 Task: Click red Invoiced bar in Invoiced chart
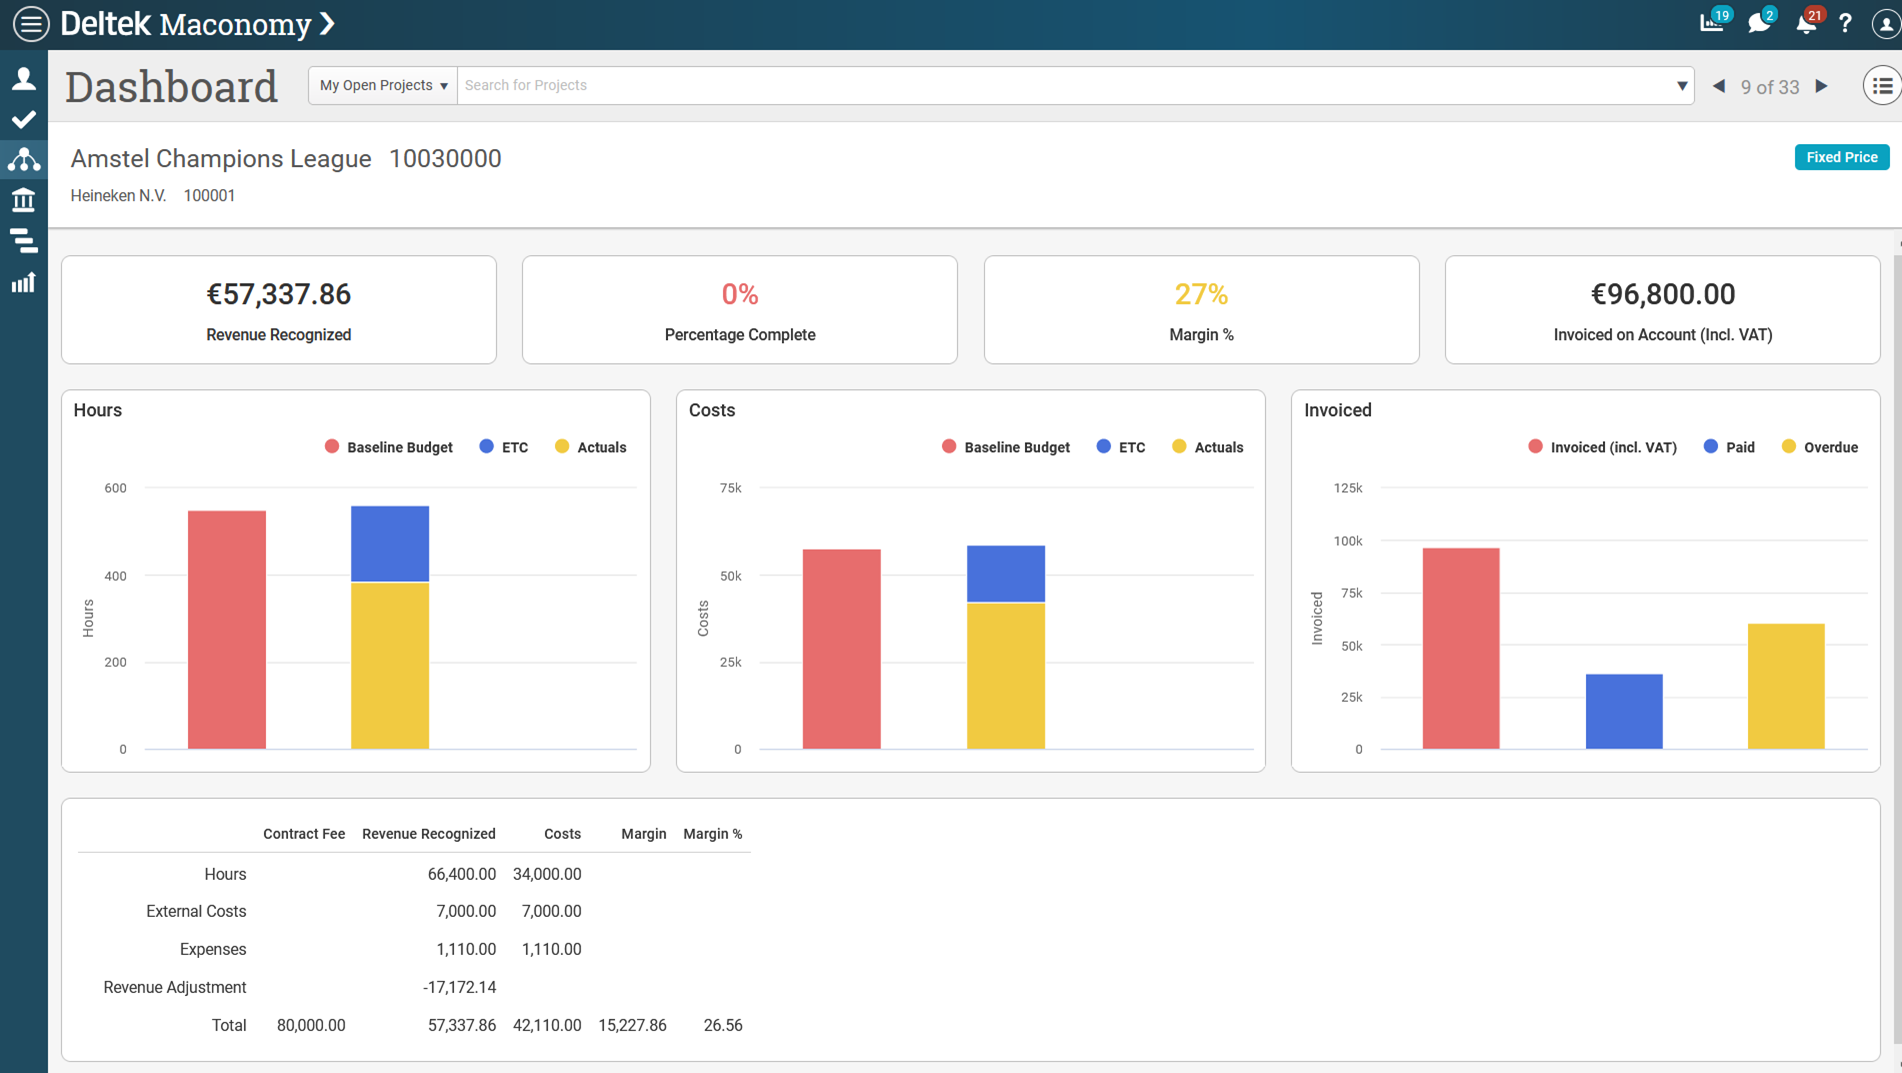tap(1461, 648)
